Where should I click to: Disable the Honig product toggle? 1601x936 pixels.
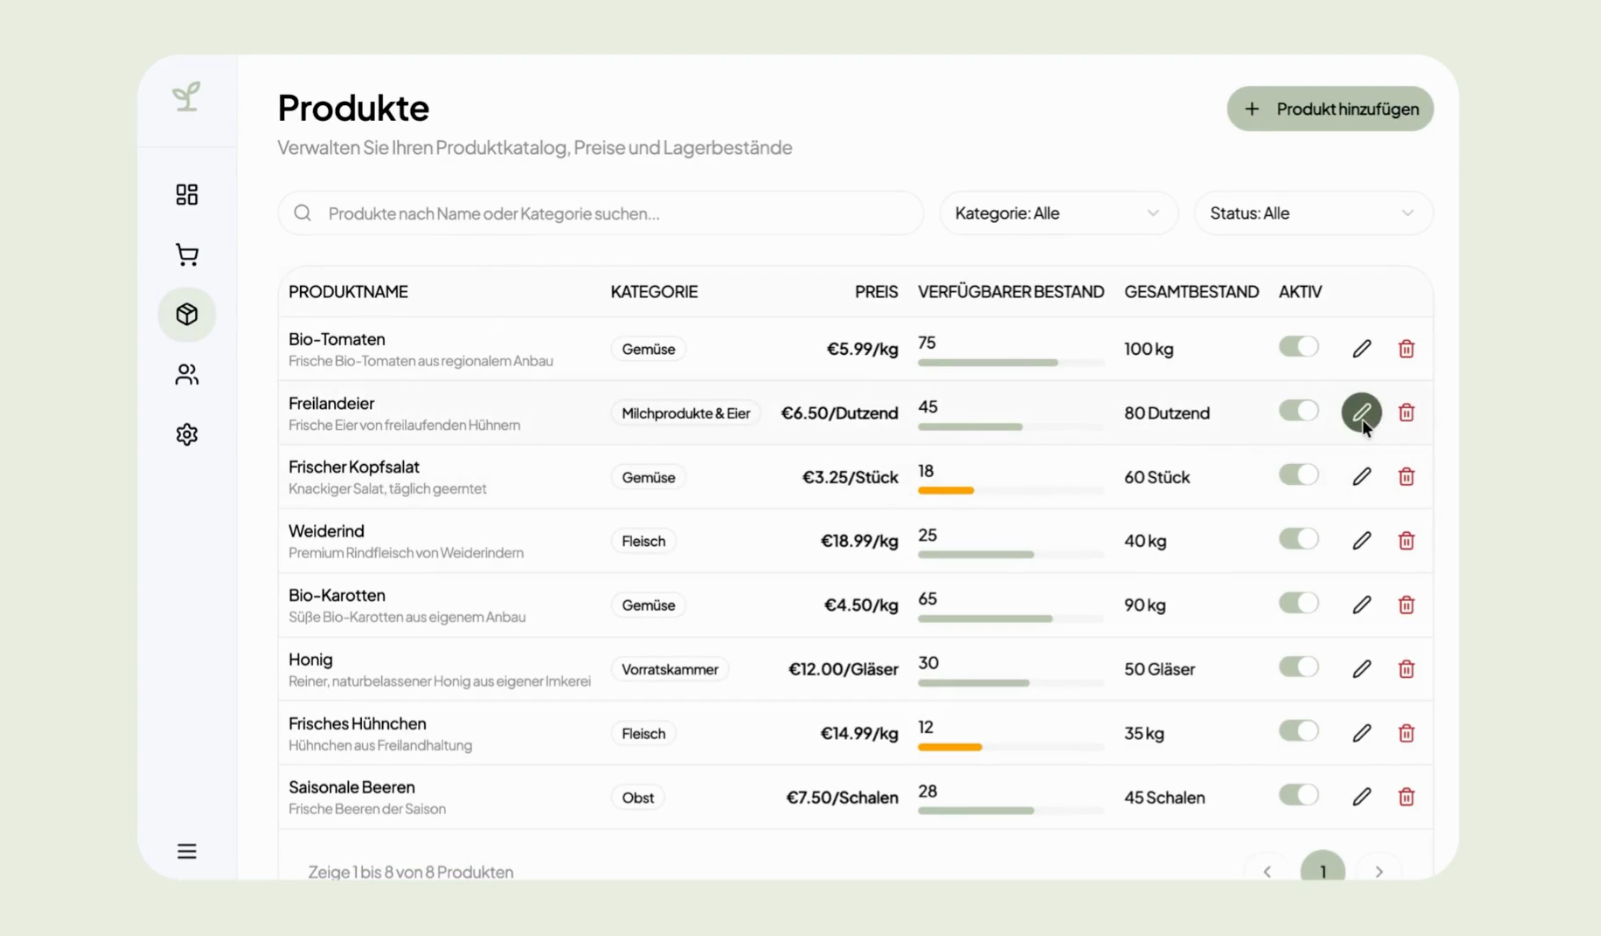[x=1298, y=668]
